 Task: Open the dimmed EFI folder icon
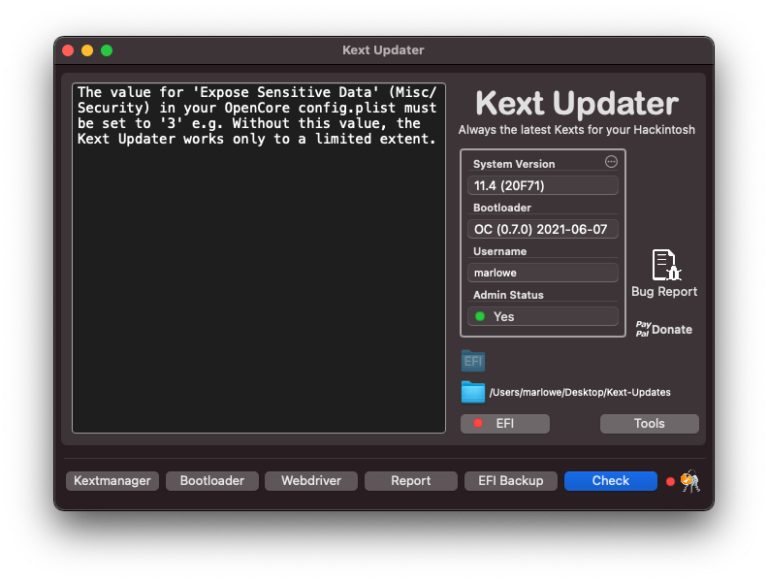coord(473,361)
